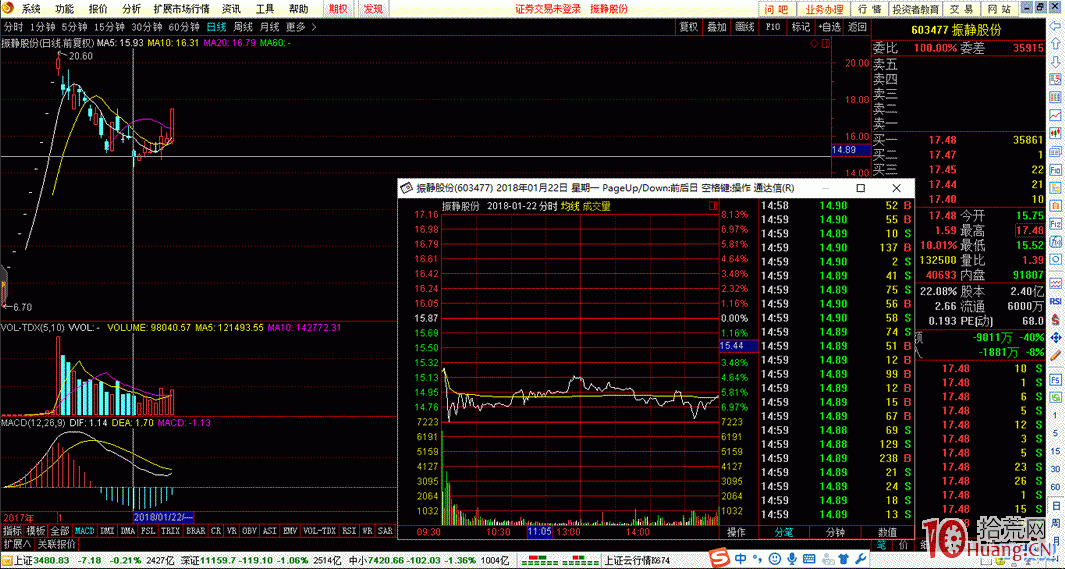Screen dimensions: 1065x569
Task: Click 操作 in the intraday popup
Action: click(x=736, y=532)
